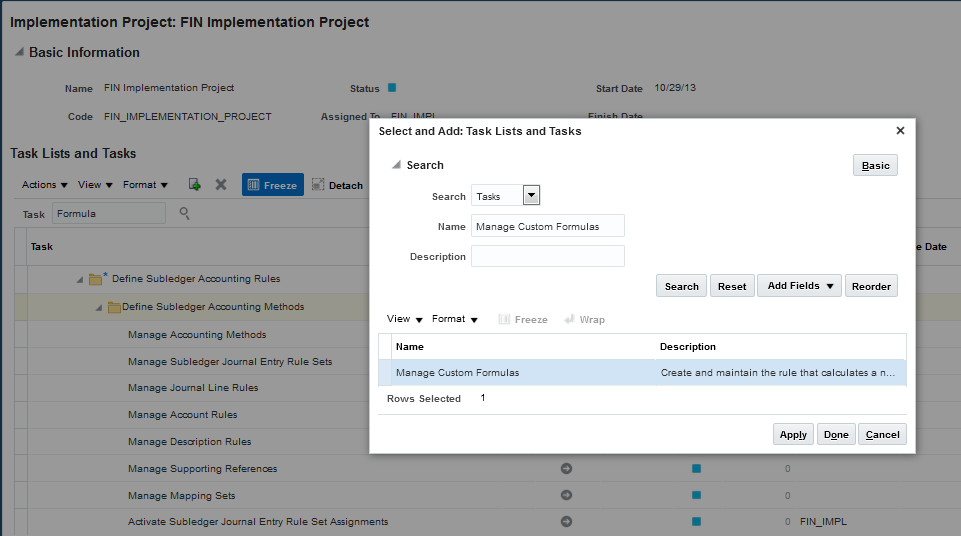Click the Search button in the dialog
The width and height of the screenshot is (961, 536).
point(681,286)
